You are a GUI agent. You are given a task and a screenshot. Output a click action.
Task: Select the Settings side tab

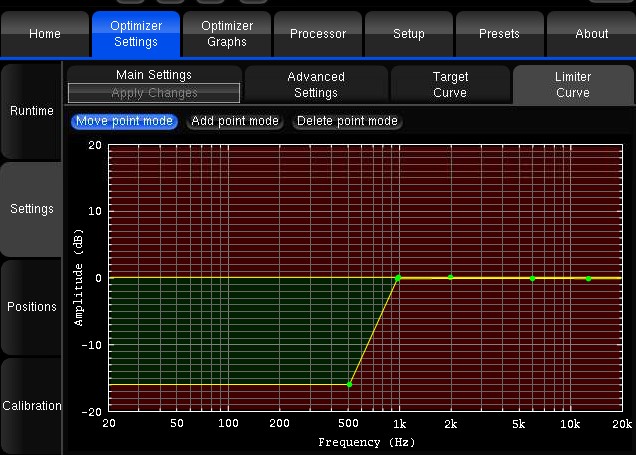tap(32, 209)
